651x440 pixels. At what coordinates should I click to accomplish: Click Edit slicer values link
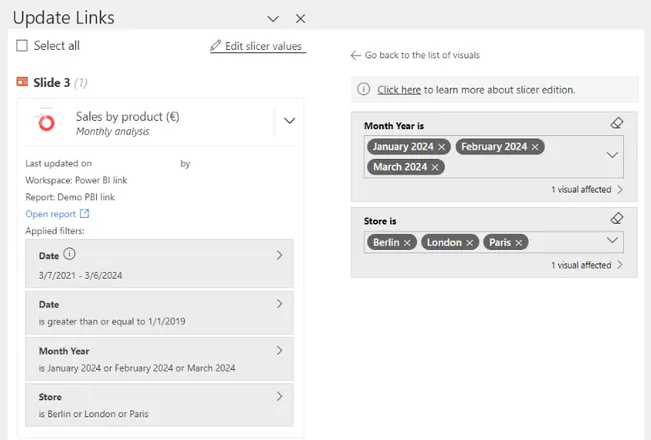(x=258, y=46)
